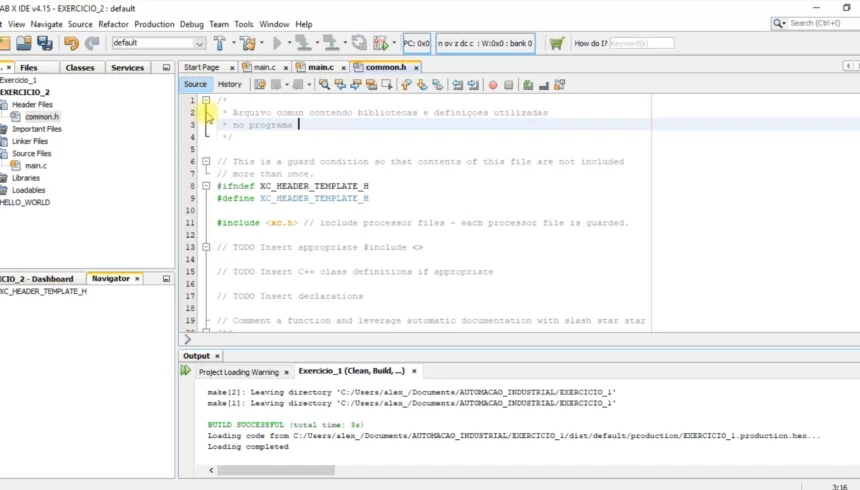860x490 pixels.
Task: Open the Window menu
Action: click(x=274, y=24)
